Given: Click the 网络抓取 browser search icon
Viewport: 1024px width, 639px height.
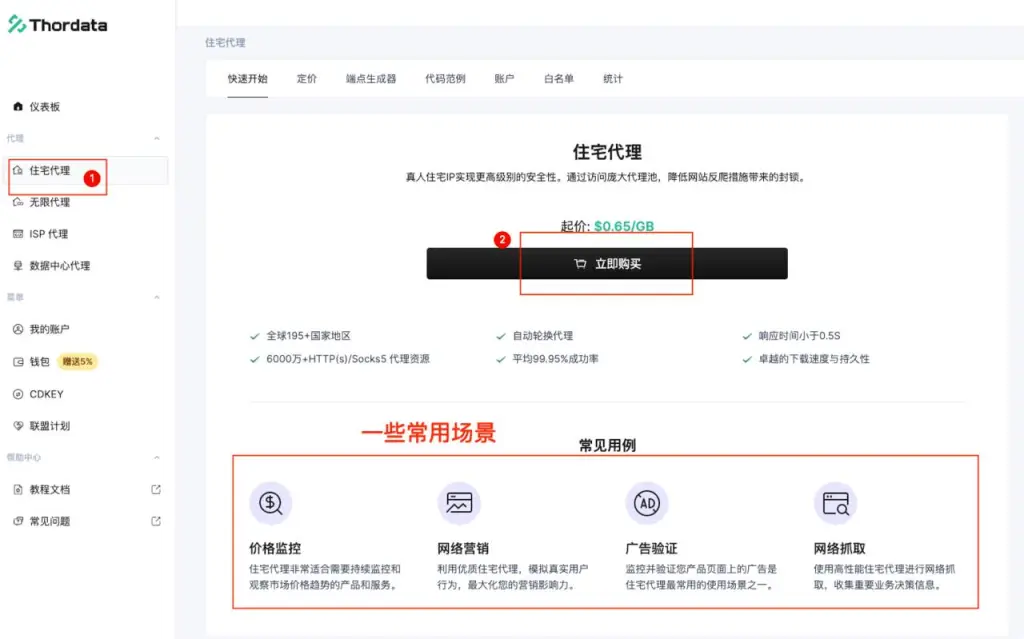Looking at the screenshot, I should click(835, 503).
